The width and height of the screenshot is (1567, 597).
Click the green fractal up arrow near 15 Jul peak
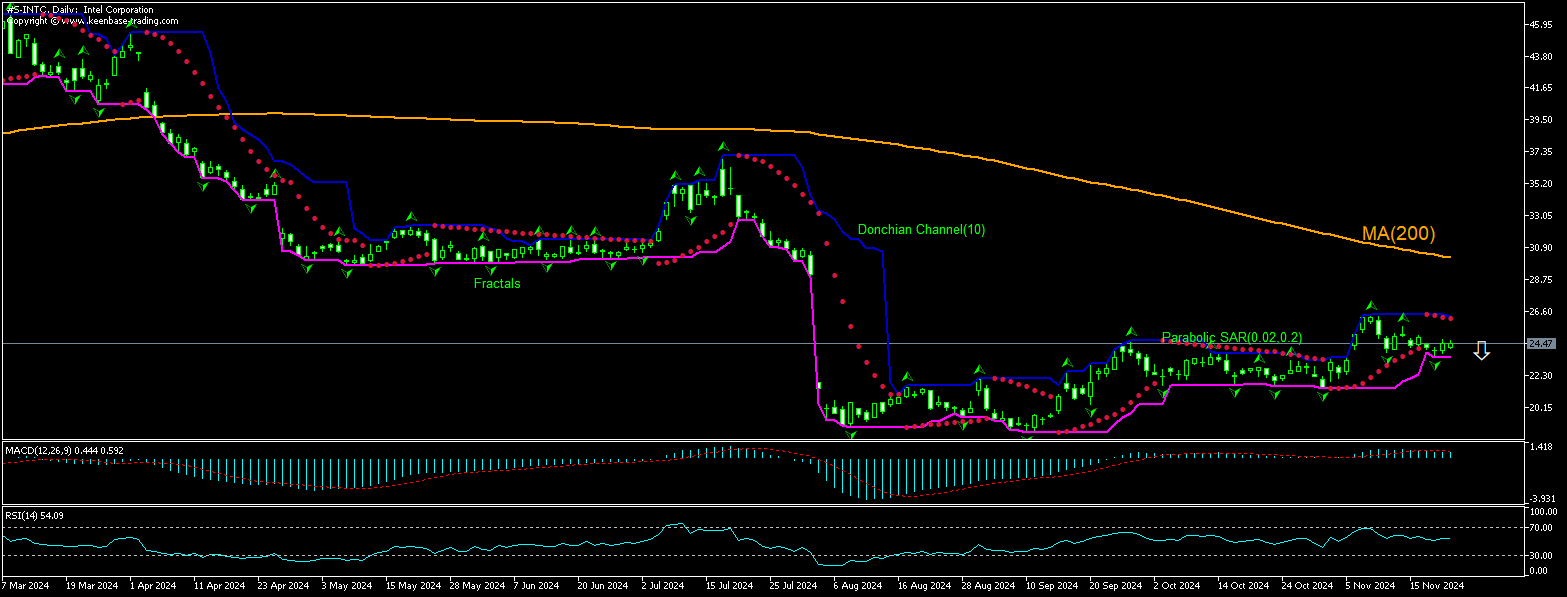[x=722, y=145]
